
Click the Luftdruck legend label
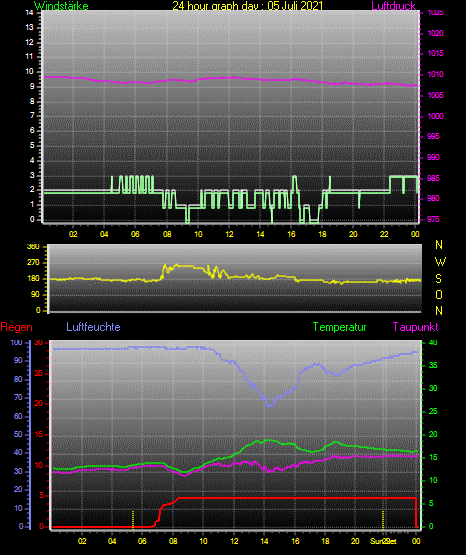393,6
